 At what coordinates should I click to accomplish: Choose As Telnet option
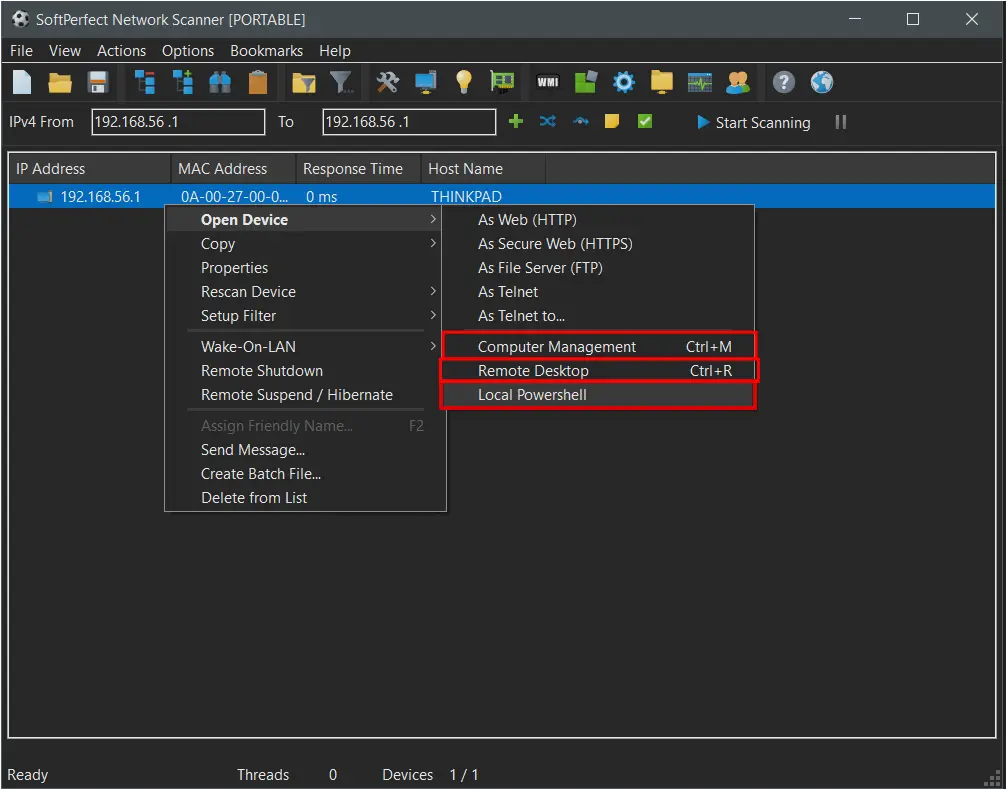[x=598, y=292]
